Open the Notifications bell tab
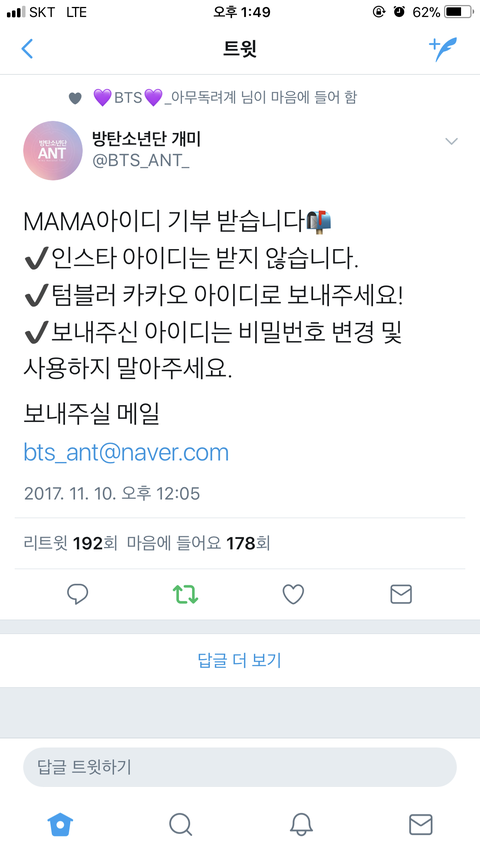Viewport: 480px width, 853px height. point(300,824)
